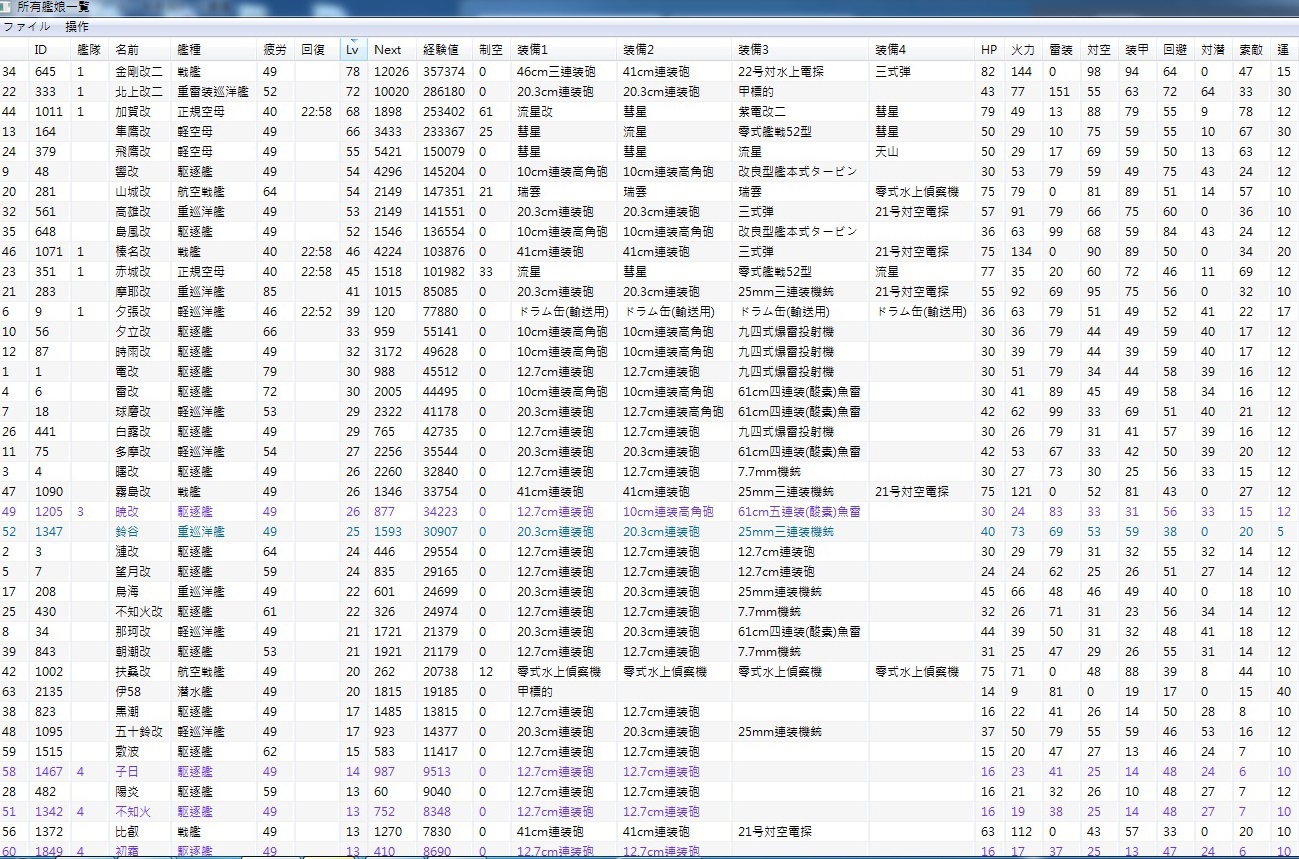Select the blue 鈴谷 heavy cruiser row
Screen dimensions: 1299x859
tap(127, 532)
